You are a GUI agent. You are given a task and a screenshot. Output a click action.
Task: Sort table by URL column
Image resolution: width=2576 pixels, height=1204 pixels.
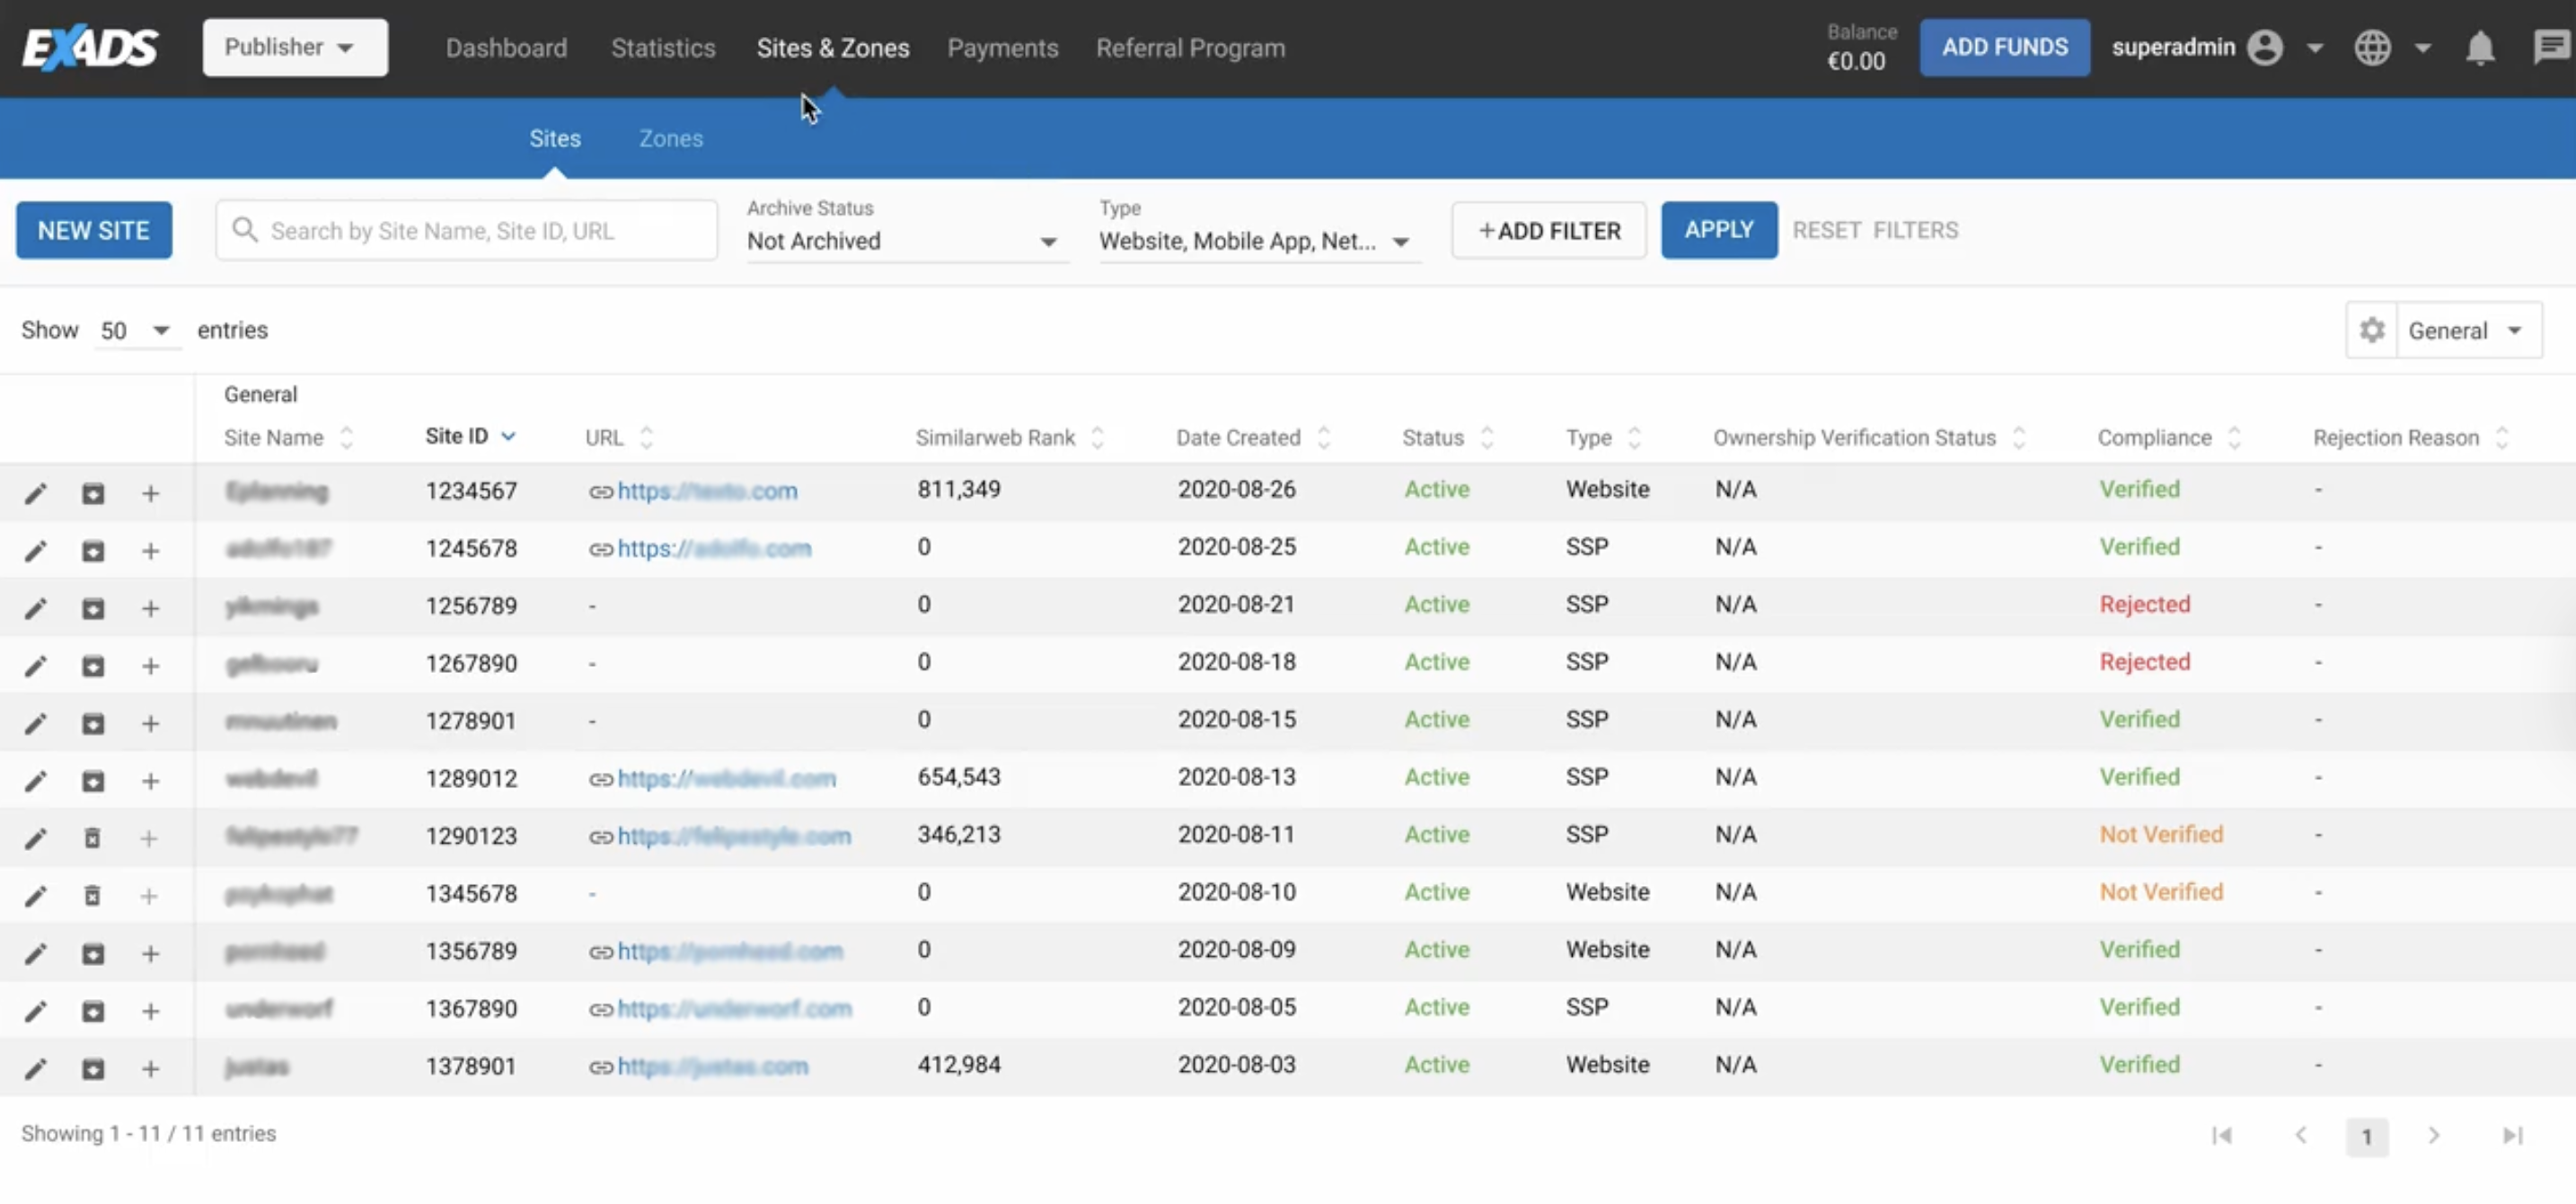click(619, 438)
